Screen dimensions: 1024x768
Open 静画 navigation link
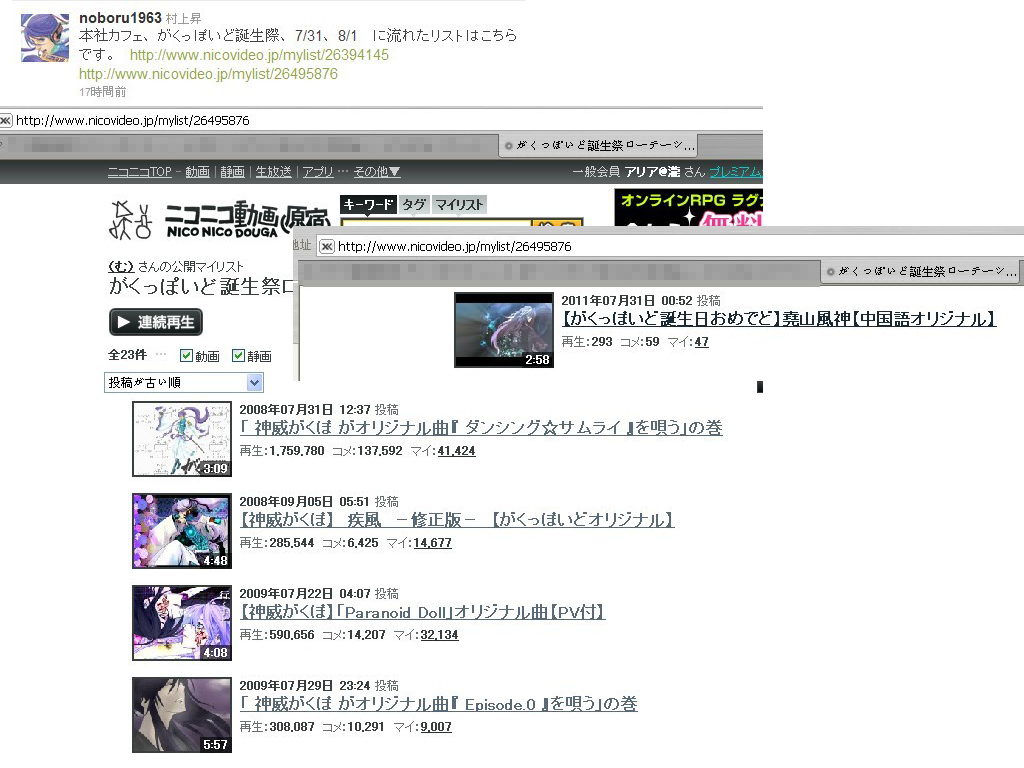(232, 172)
